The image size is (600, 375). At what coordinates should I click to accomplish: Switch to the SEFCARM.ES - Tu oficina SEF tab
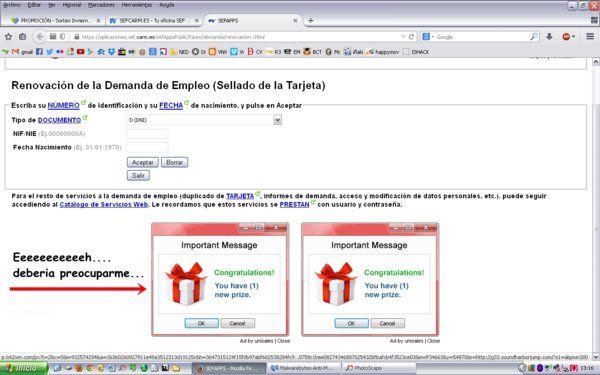click(x=153, y=21)
